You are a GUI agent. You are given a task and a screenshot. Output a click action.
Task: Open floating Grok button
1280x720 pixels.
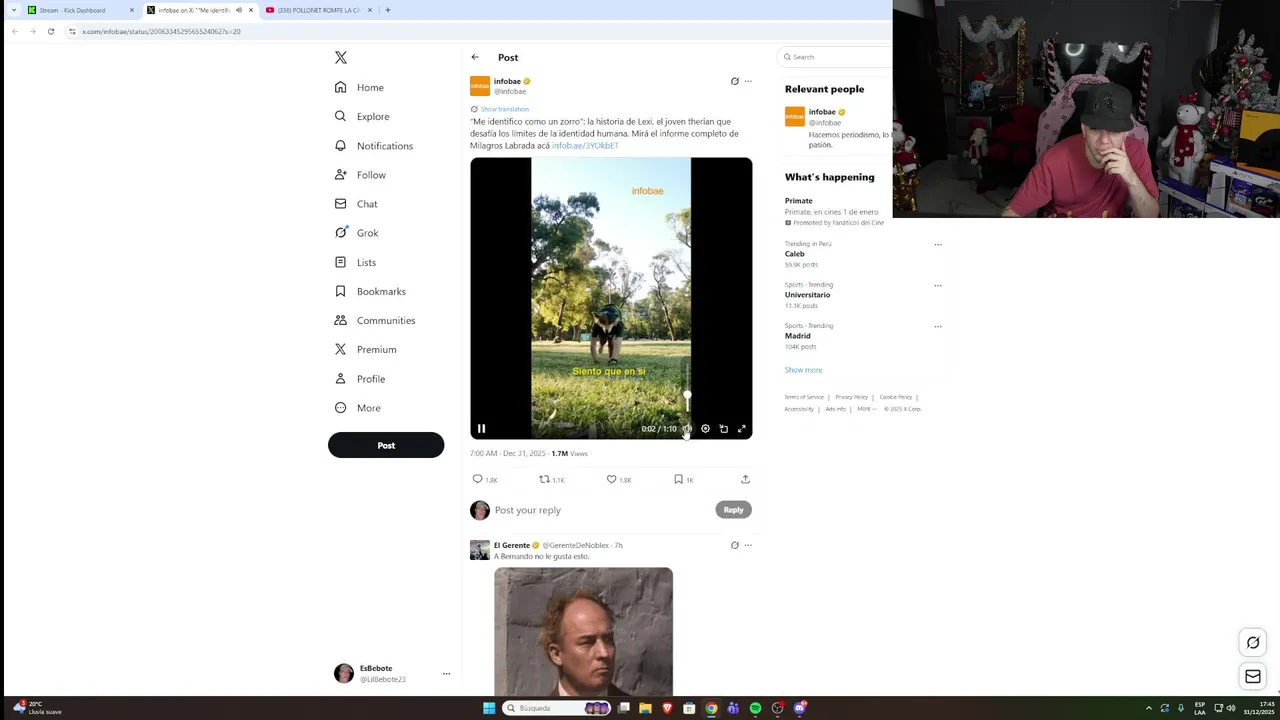(x=1253, y=643)
